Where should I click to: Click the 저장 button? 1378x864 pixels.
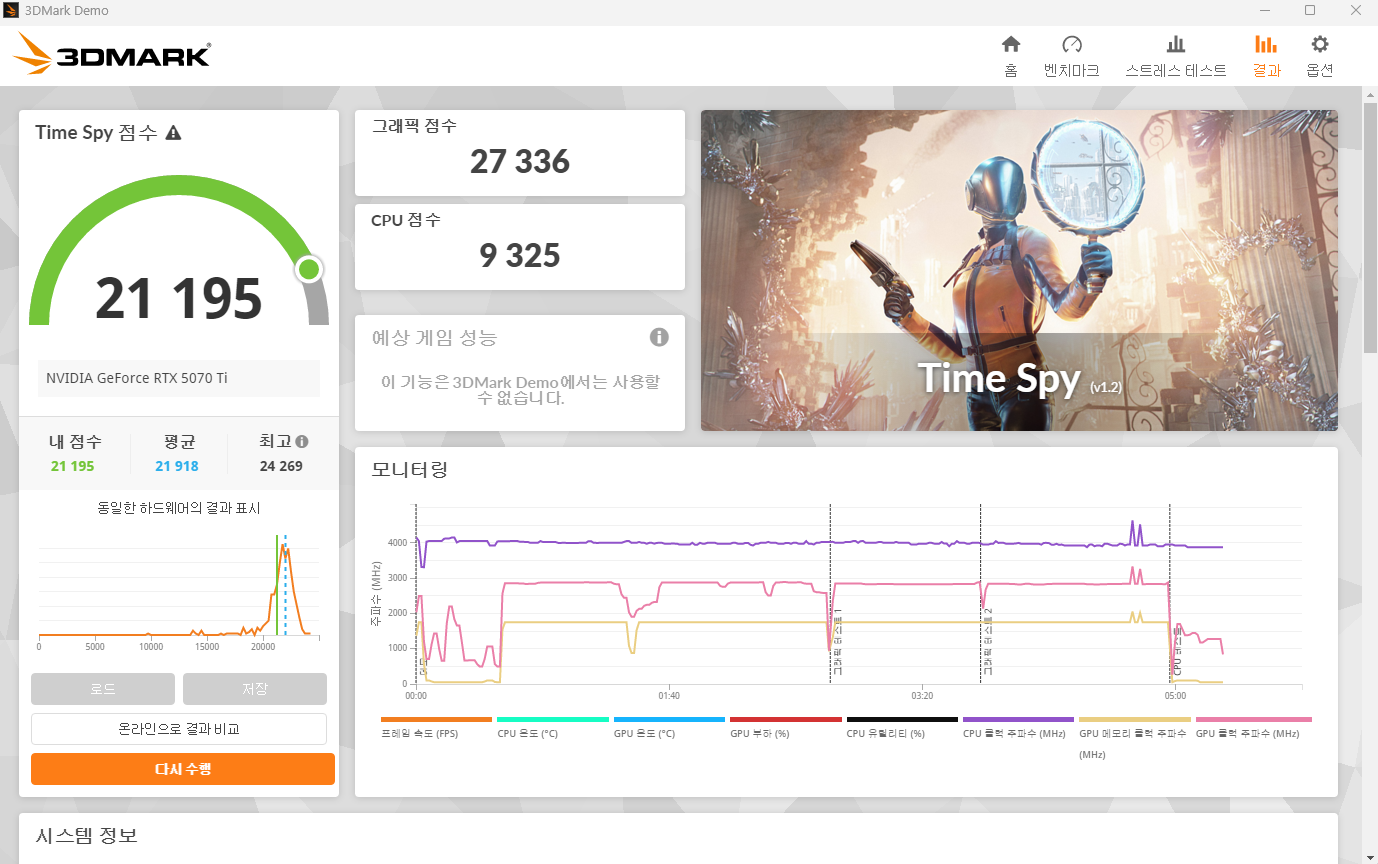(254, 689)
